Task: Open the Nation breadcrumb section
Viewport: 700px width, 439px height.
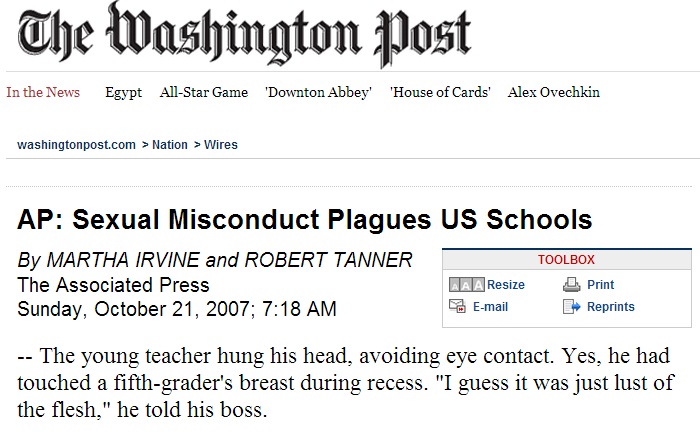Action: click(x=170, y=145)
